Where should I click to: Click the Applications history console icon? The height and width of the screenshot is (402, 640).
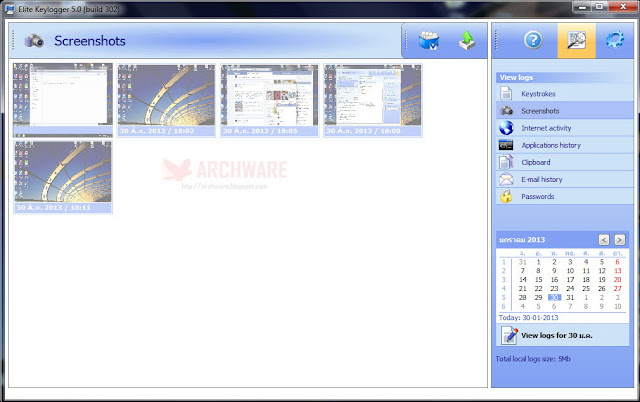click(x=506, y=145)
